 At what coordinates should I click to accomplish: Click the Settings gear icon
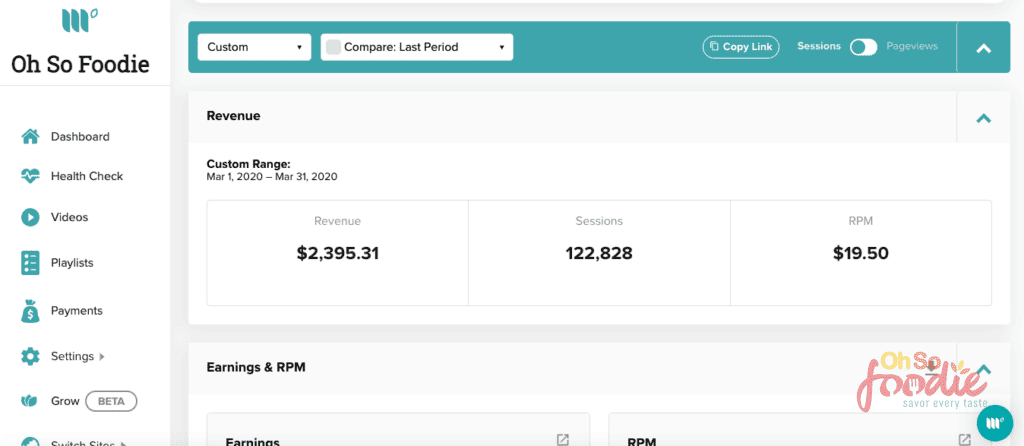(x=30, y=357)
